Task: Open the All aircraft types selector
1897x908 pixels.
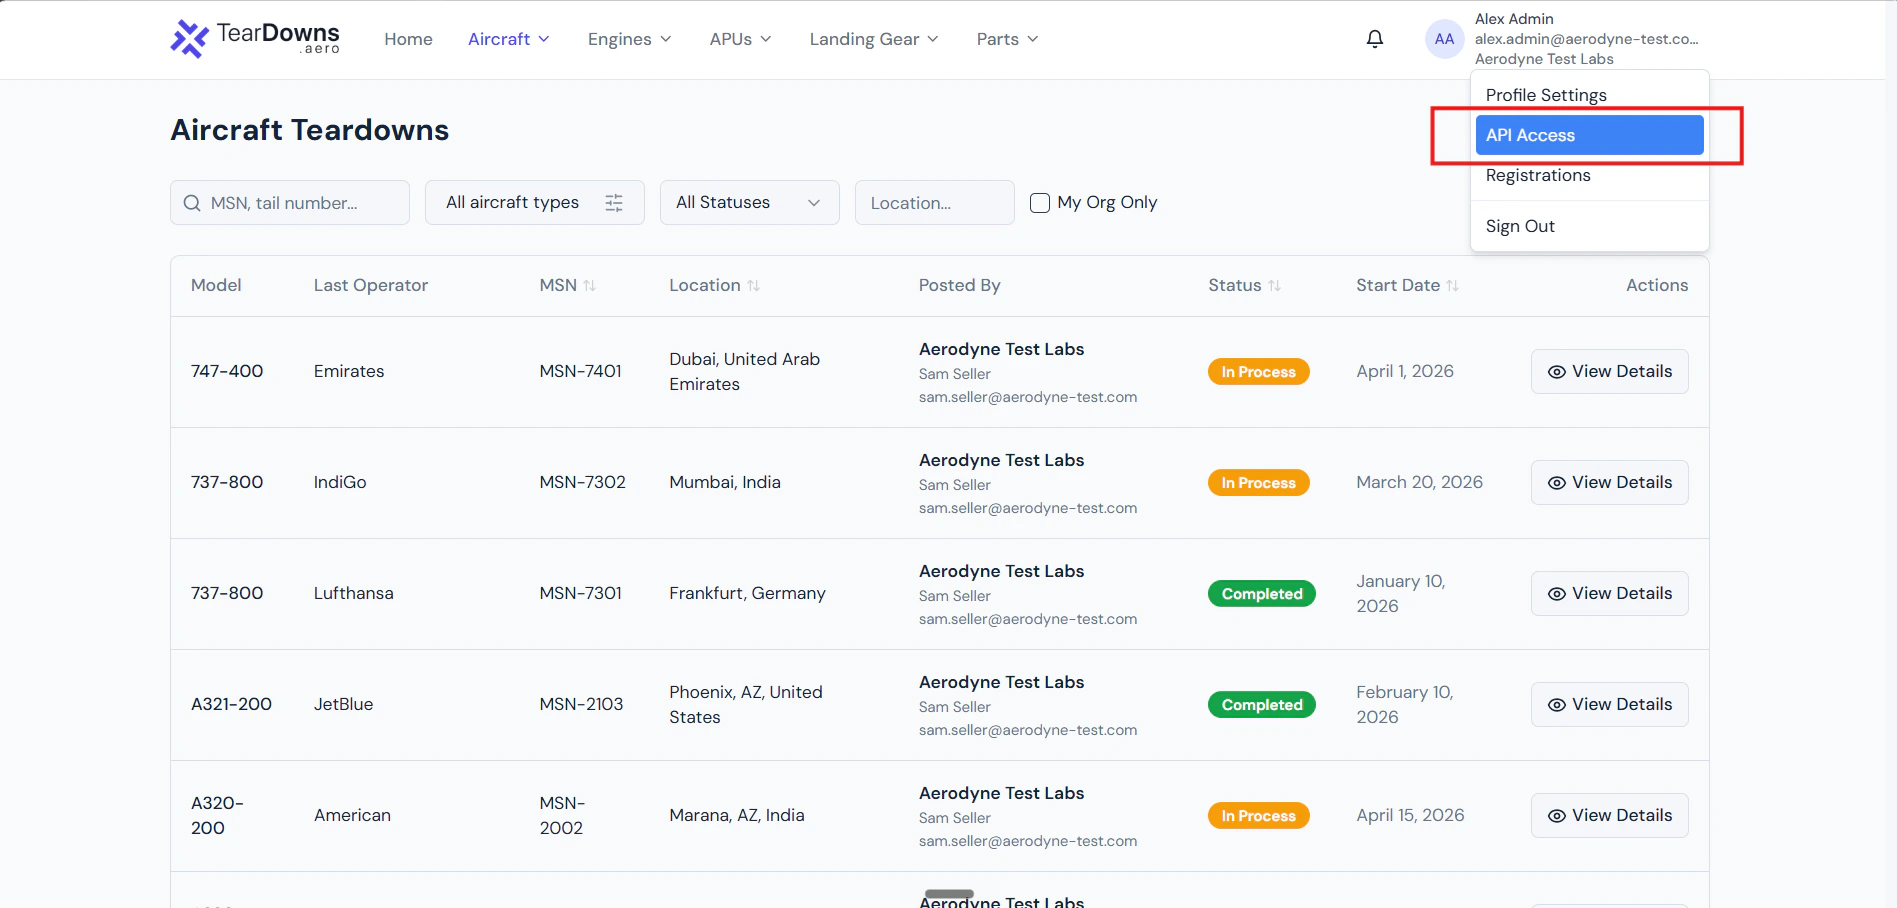Action: coord(535,203)
